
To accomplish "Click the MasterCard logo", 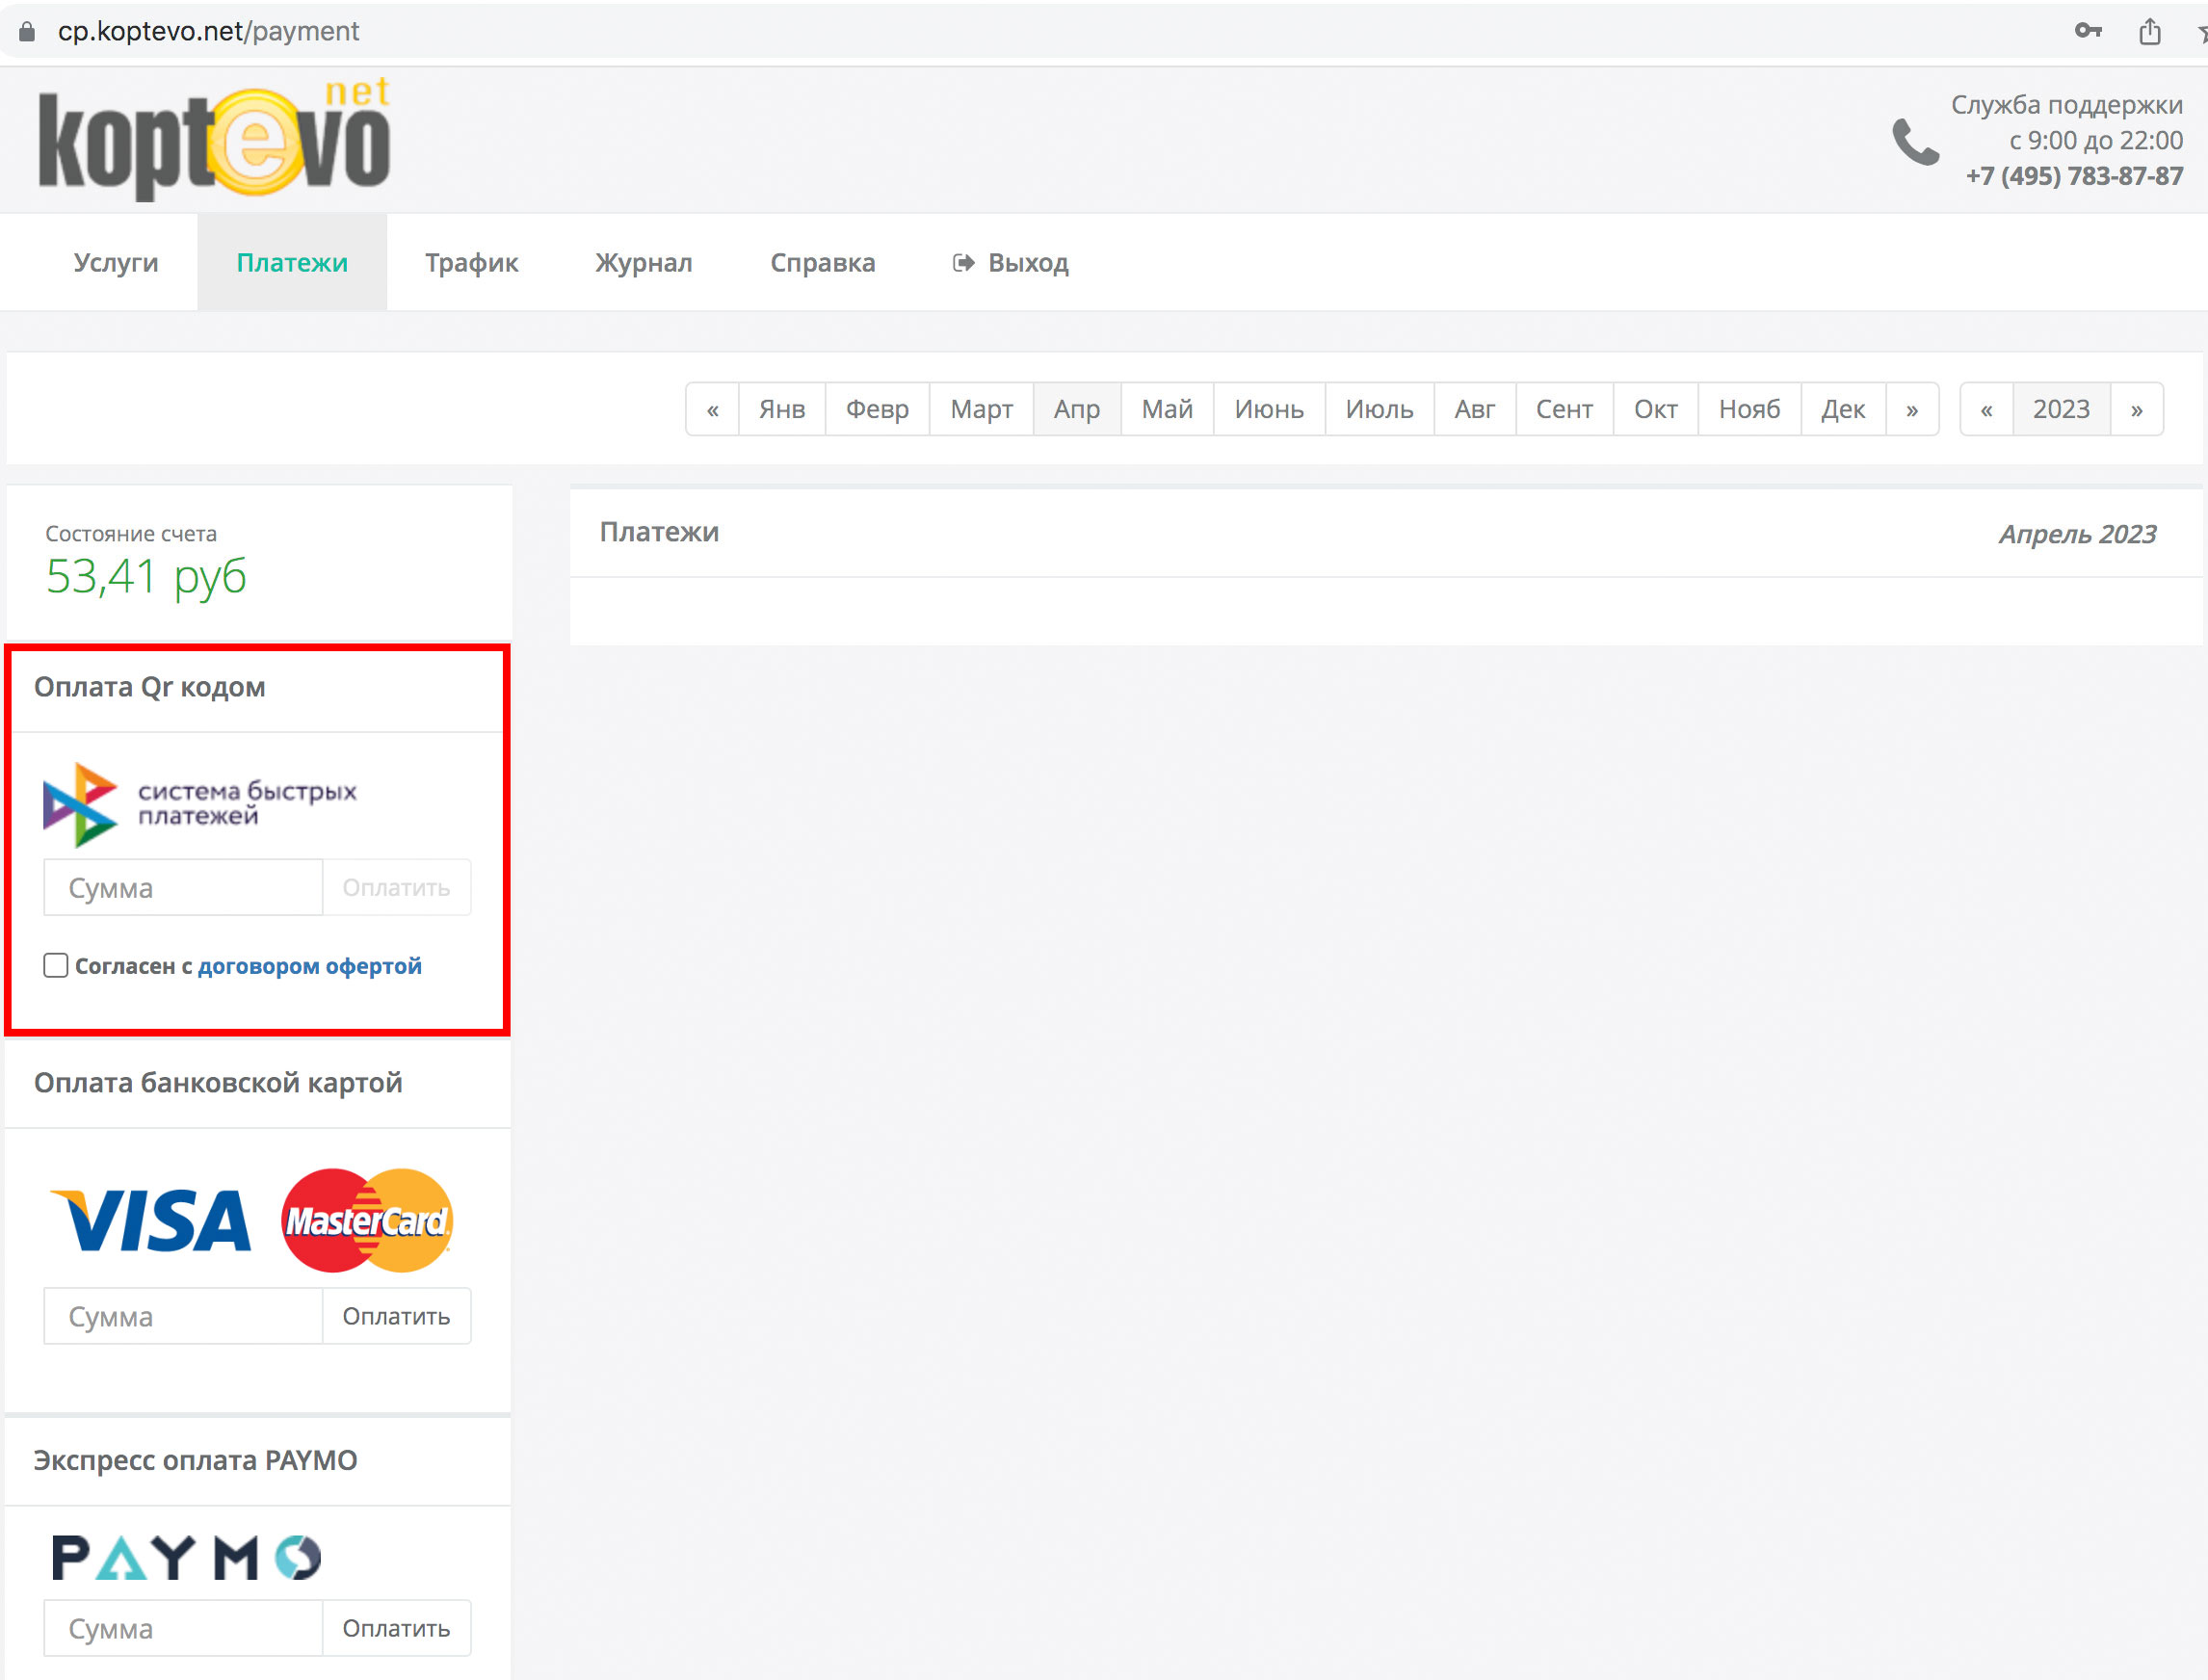I will pyautogui.click(x=367, y=1220).
